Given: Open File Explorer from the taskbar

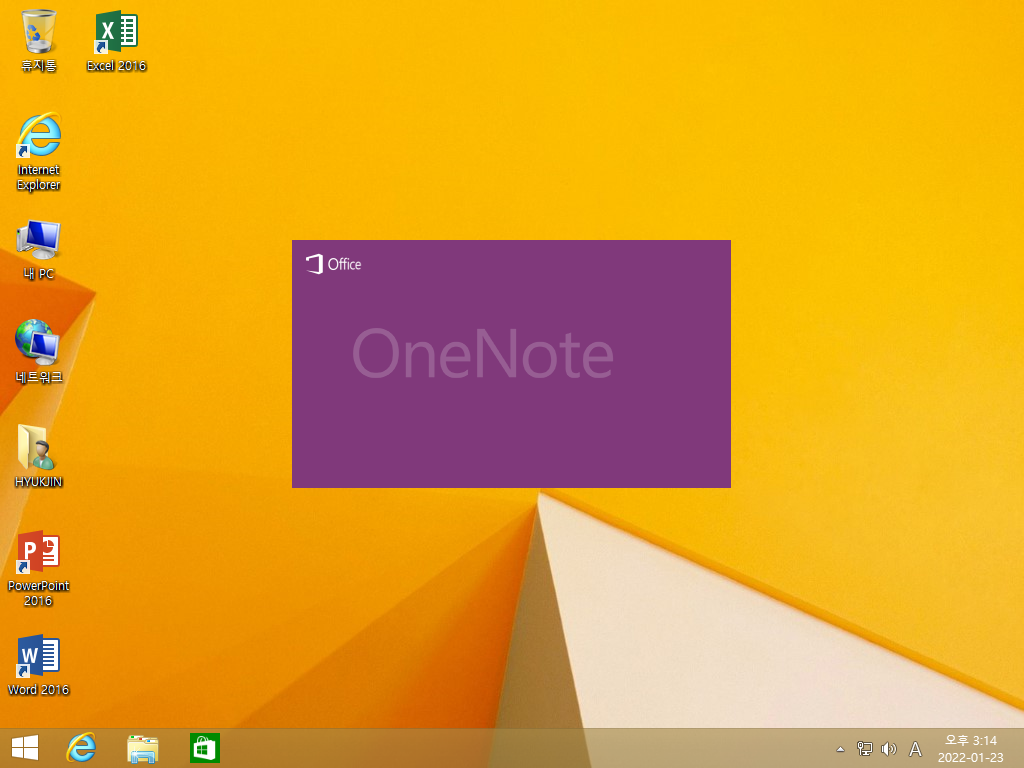Looking at the screenshot, I should 142,748.
